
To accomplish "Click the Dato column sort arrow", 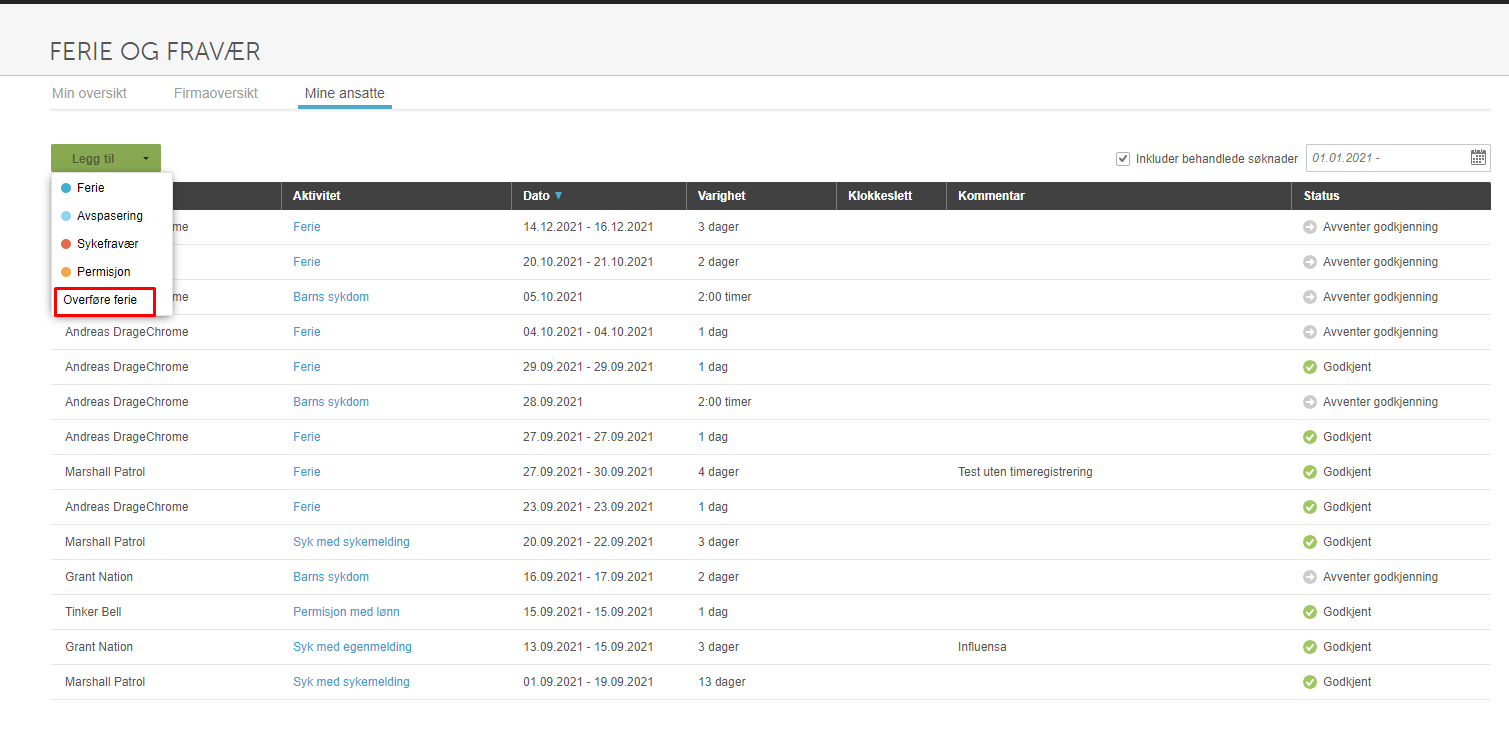I will tap(559, 196).
